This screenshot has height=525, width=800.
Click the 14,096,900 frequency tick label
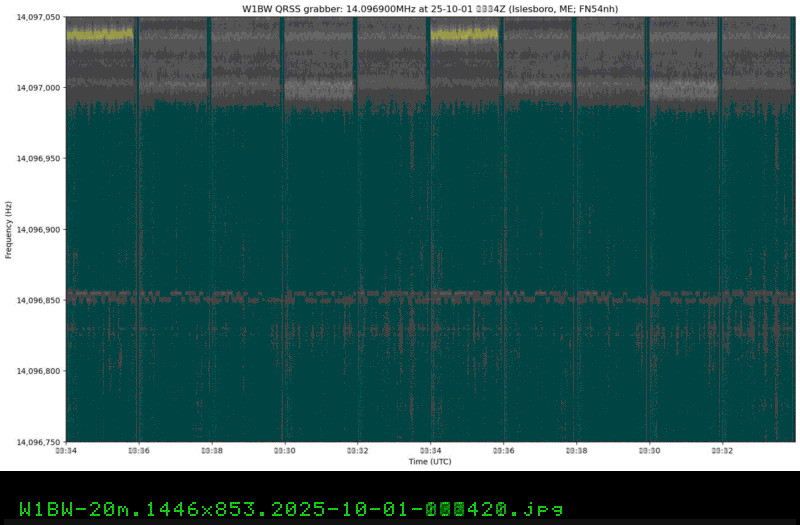(35, 230)
